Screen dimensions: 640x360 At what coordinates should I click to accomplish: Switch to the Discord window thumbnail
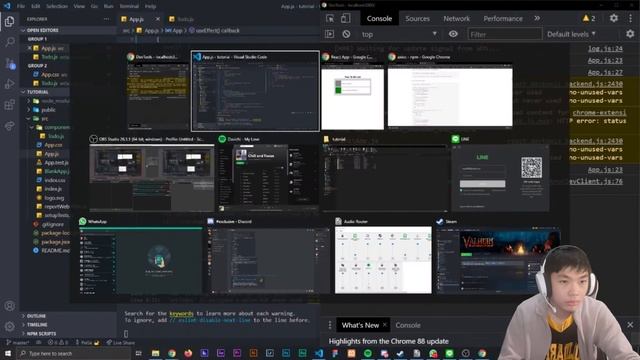coord(268,256)
